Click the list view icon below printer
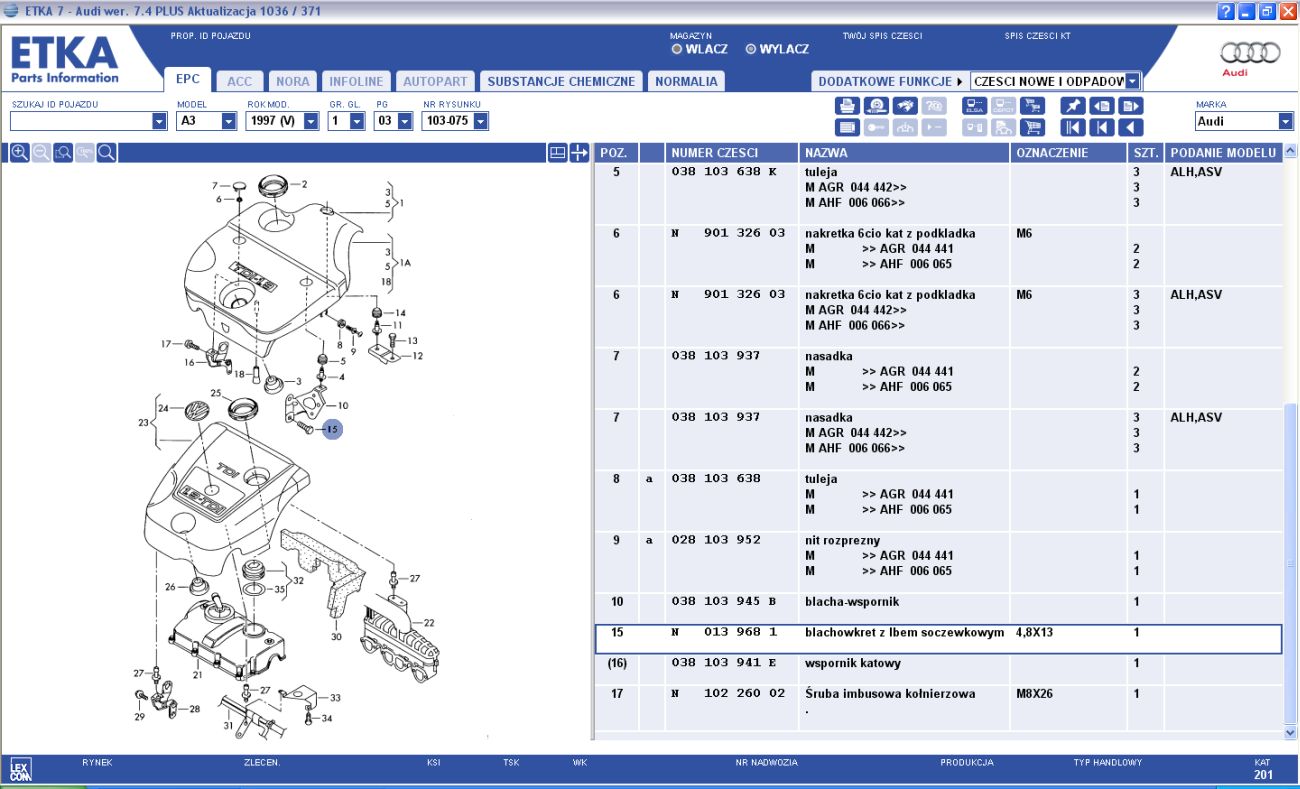The image size is (1300, 789). (847, 127)
